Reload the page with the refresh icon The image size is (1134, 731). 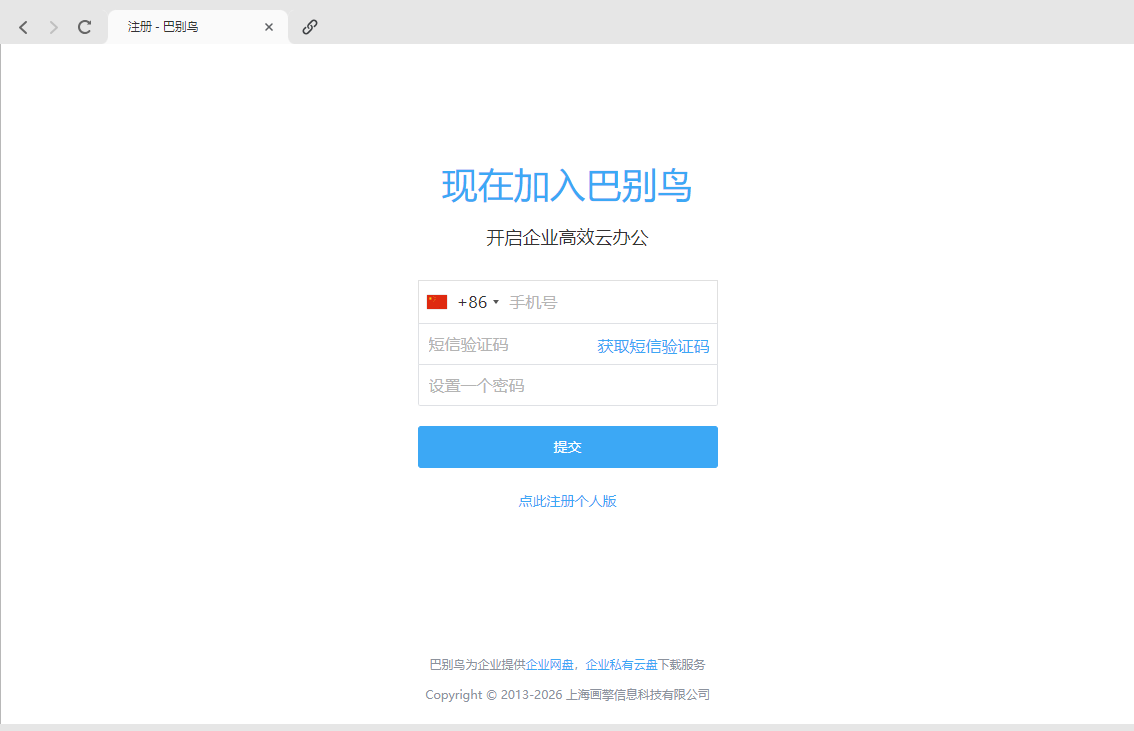(85, 27)
